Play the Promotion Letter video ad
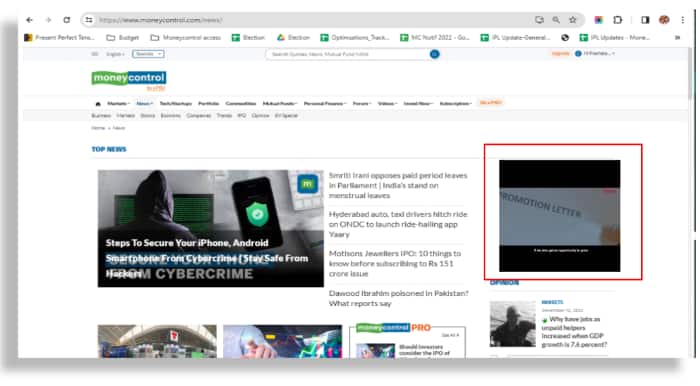 pos(559,216)
